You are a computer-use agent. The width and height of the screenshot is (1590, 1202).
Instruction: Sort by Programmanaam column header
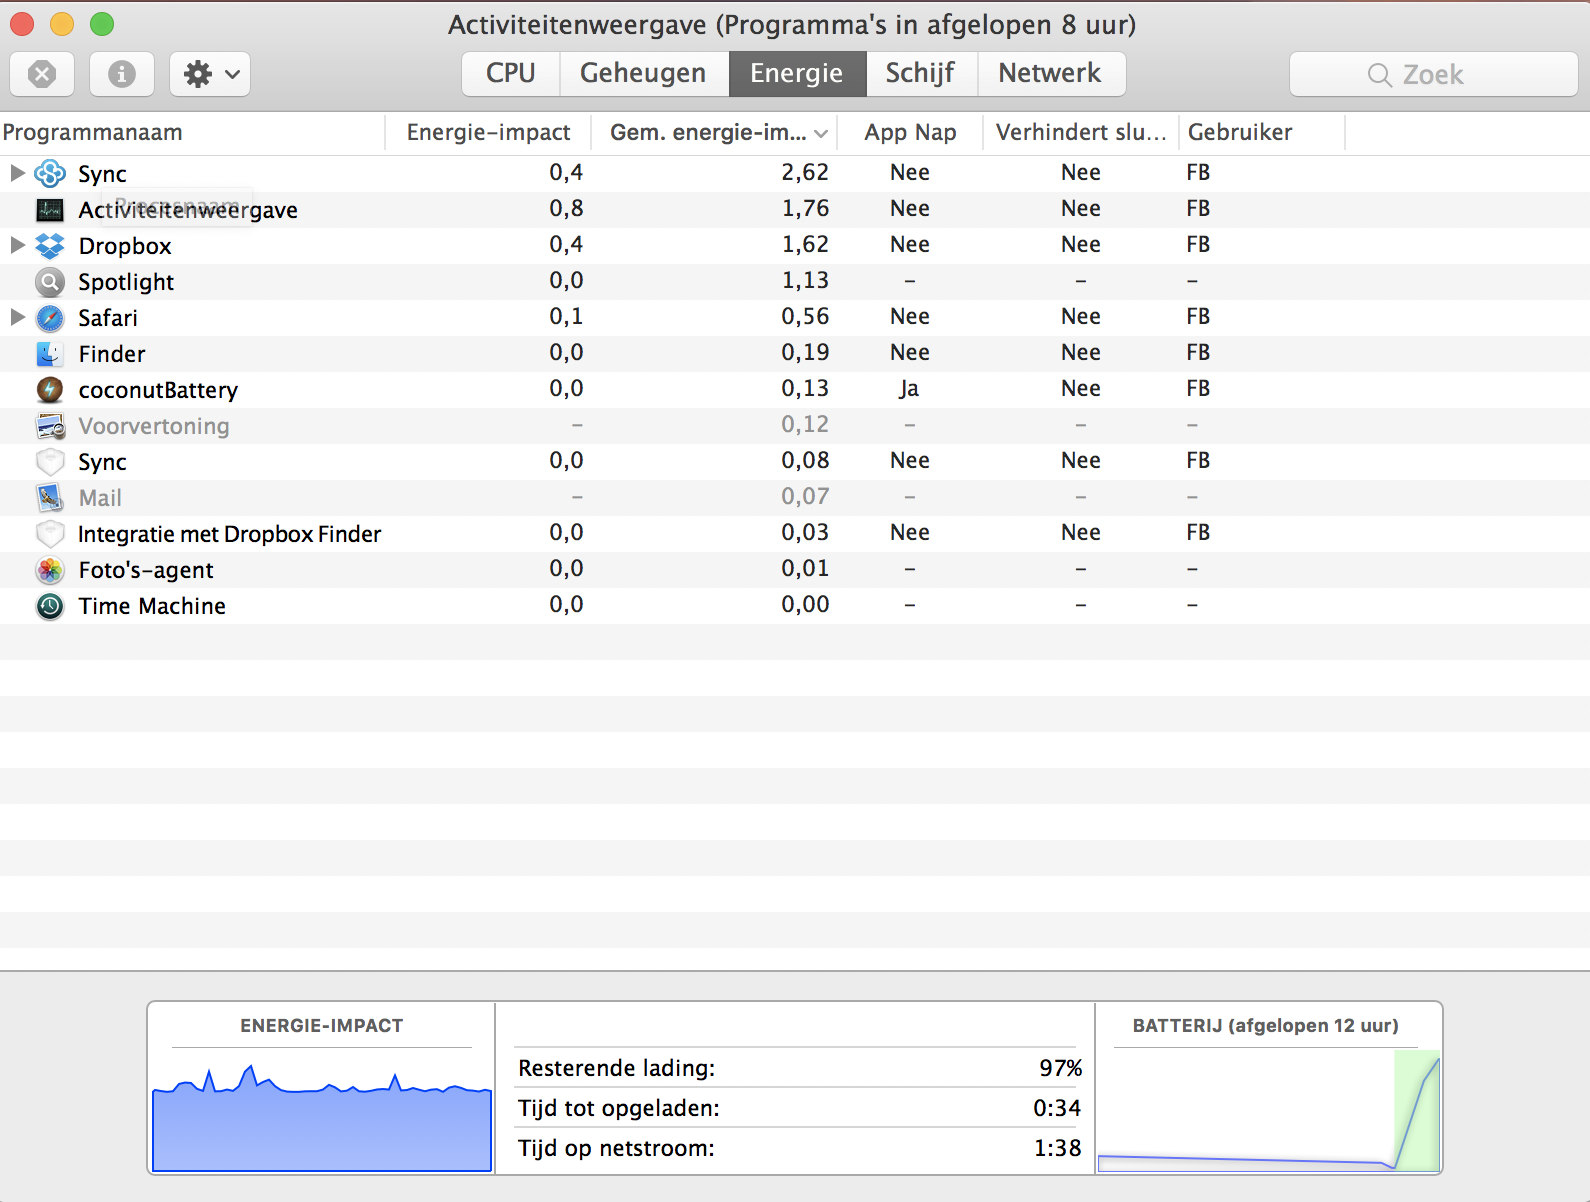(x=193, y=133)
